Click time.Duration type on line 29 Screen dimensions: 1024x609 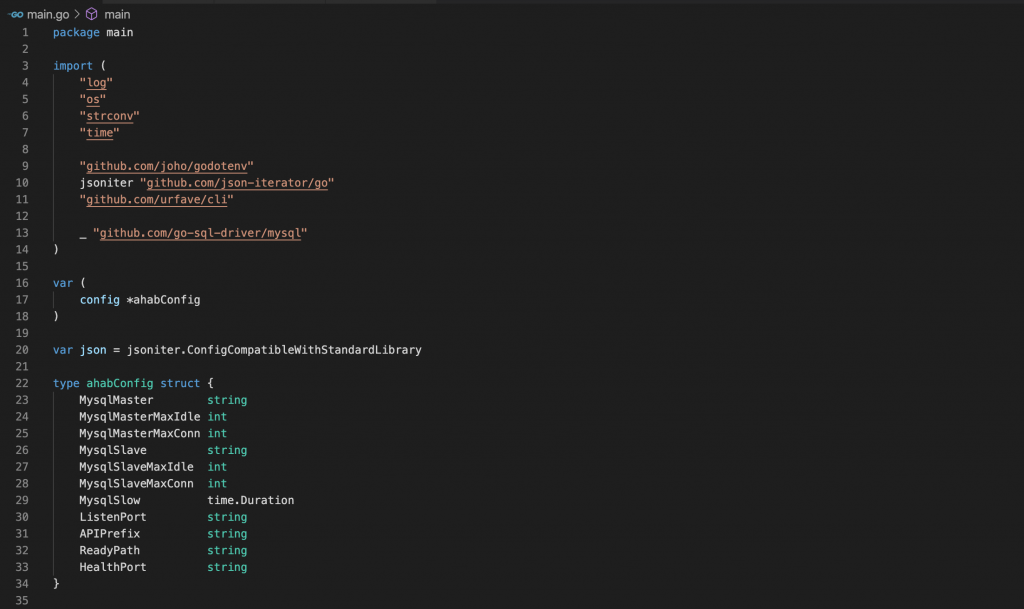point(251,500)
